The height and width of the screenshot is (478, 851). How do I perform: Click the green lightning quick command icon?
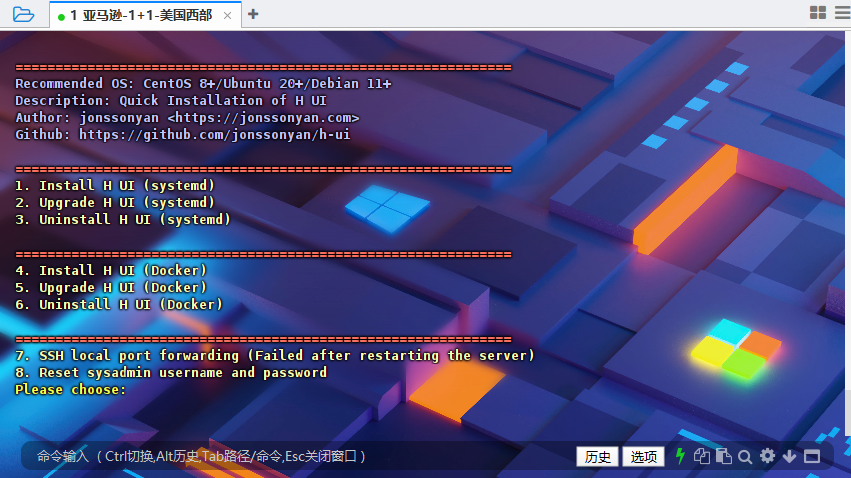tap(681, 456)
